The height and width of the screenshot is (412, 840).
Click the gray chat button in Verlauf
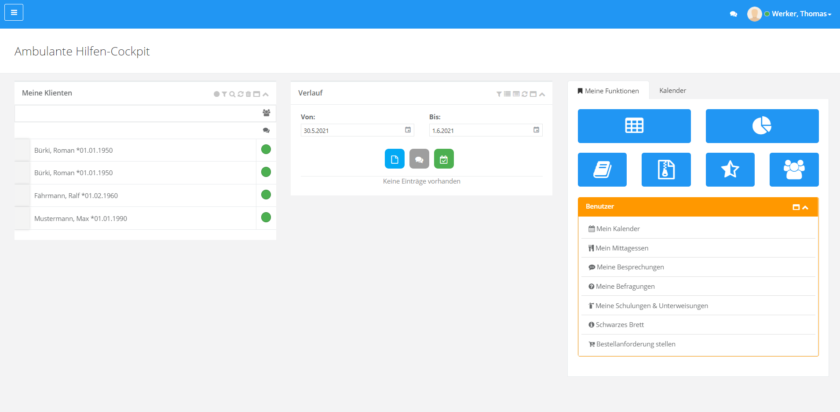pyautogui.click(x=419, y=159)
